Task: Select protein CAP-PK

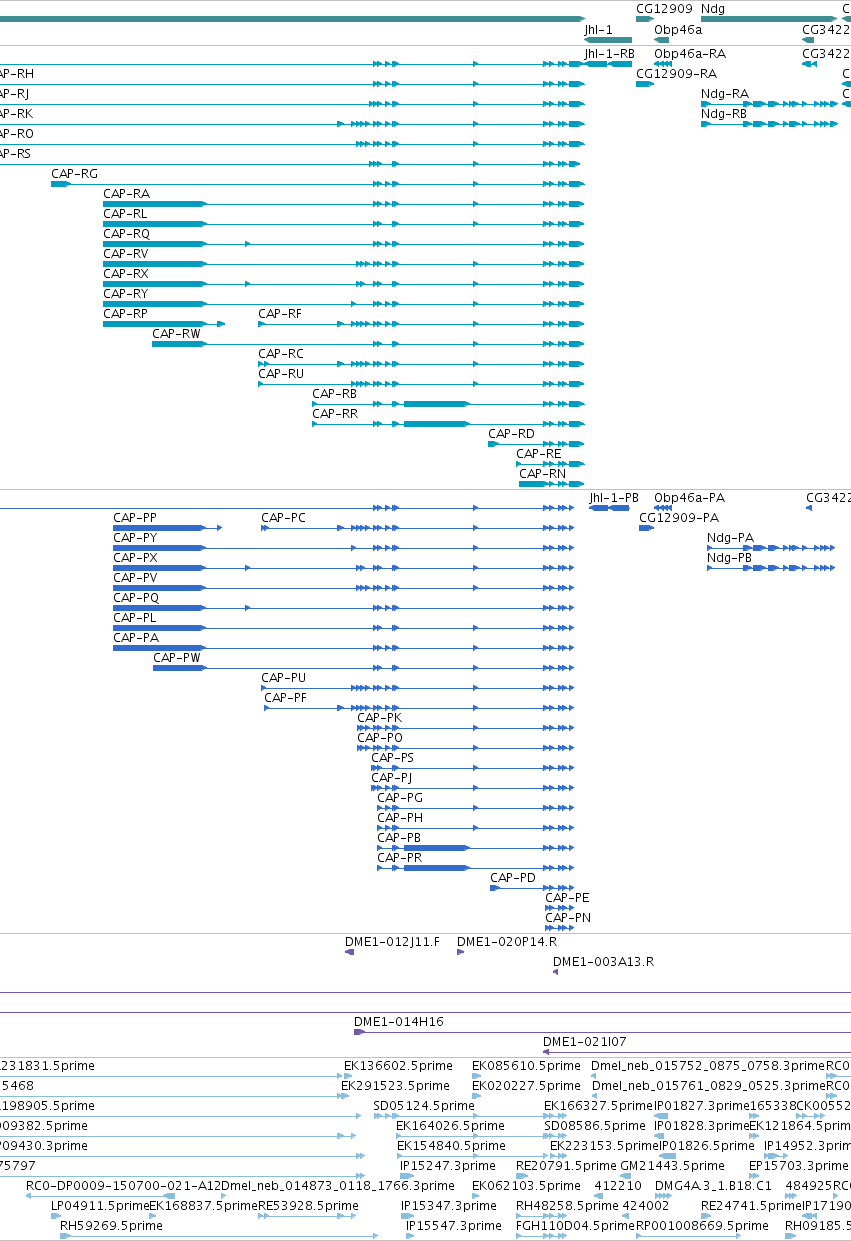Action: [x=380, y=717]
